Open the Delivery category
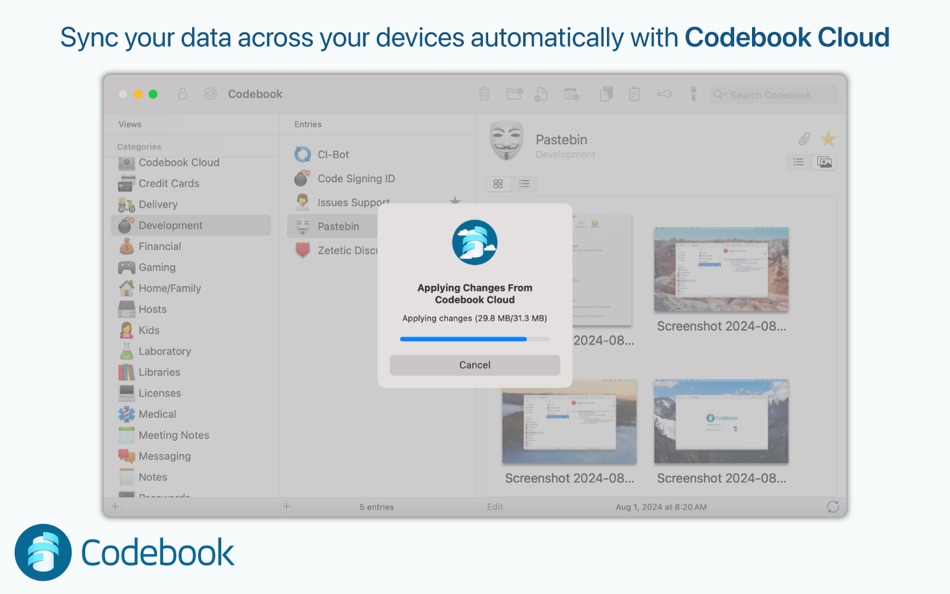950x594 pixels. click(191, 204)
